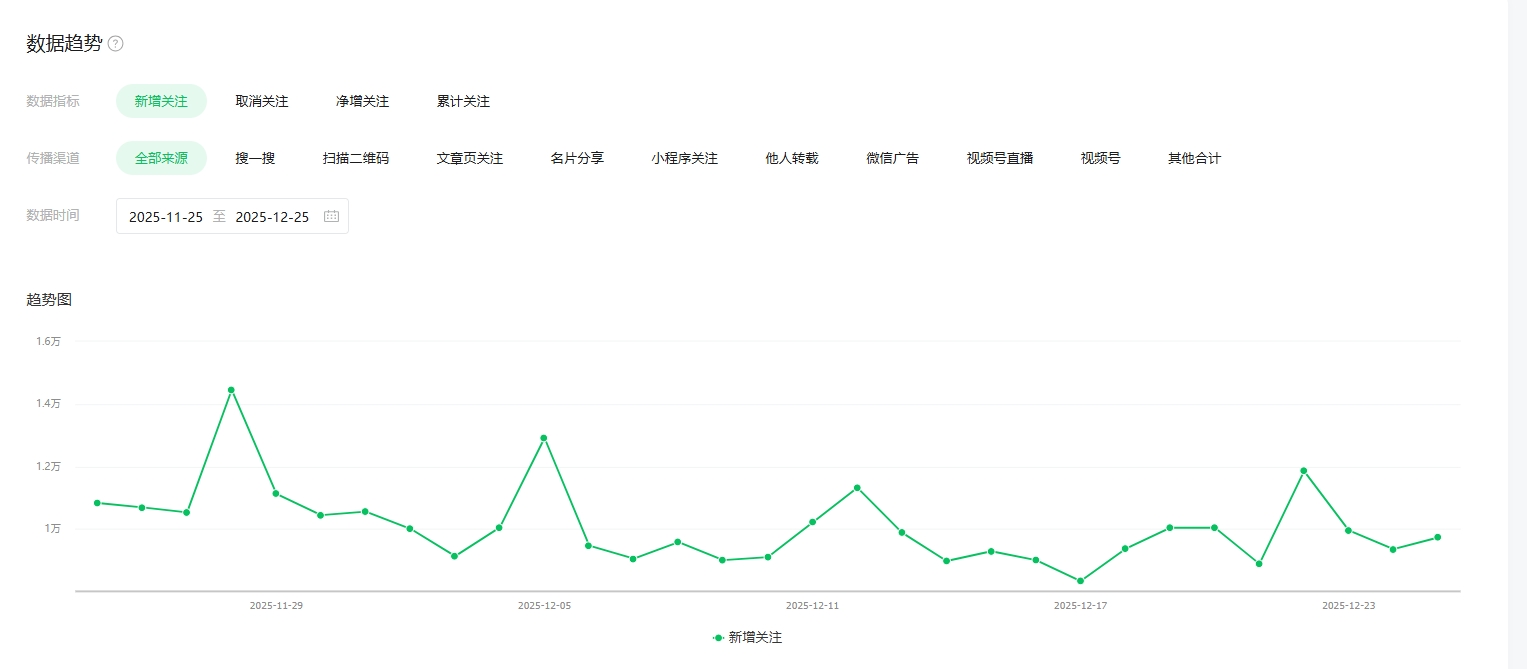The width and height of the screenshot is (1527, 669).
Task: Pick the 名片分享 channel
Action: click(x=577, y=158)
